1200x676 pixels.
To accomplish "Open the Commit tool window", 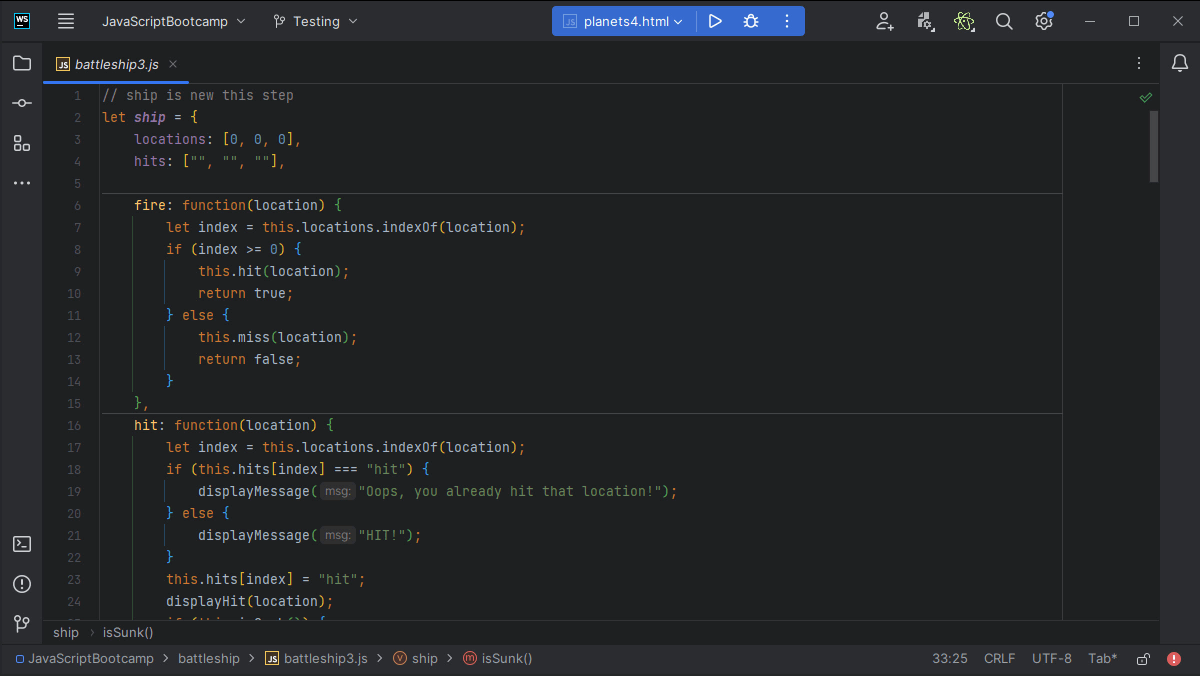I will [21, 103].
